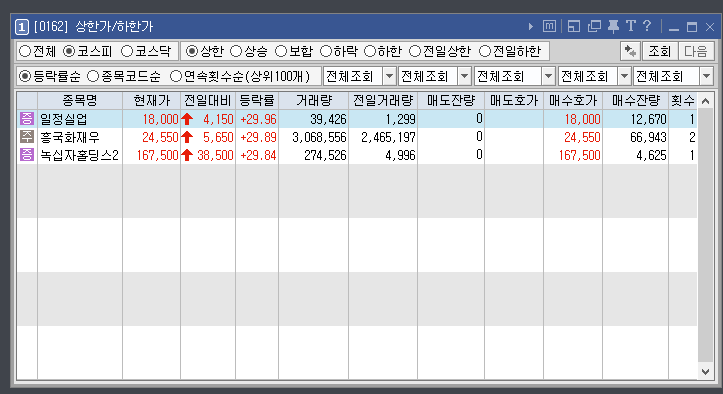The width and height of the screenshot is (723, 394).
Task: Sort by 등락률순 radio option
Action: (x=24, y=76)
